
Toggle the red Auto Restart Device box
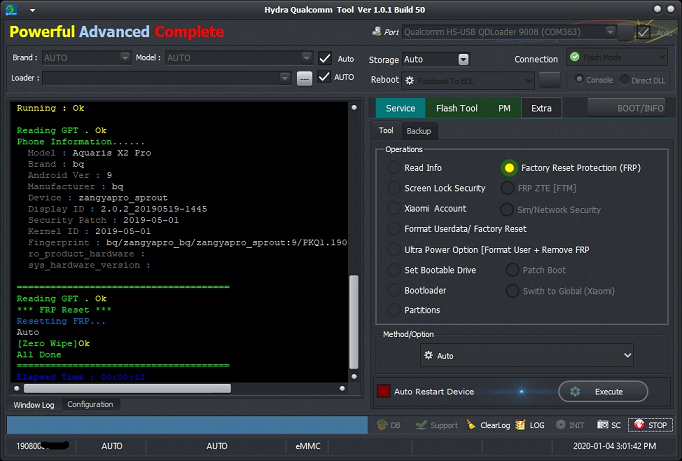click(384, 391)
